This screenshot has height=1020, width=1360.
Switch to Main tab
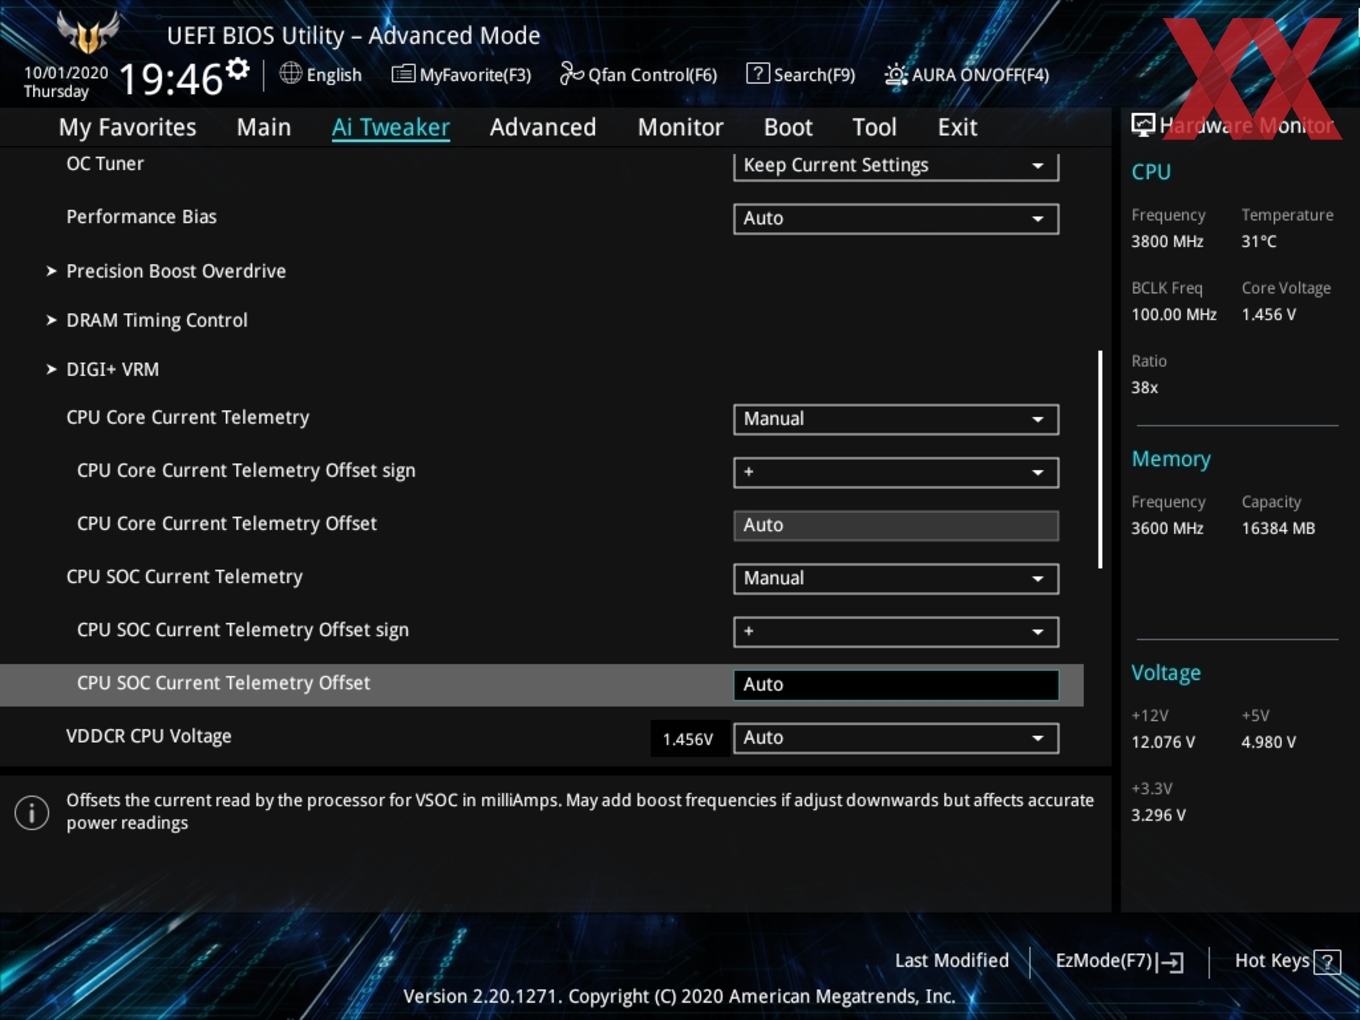tap(264, 127)
